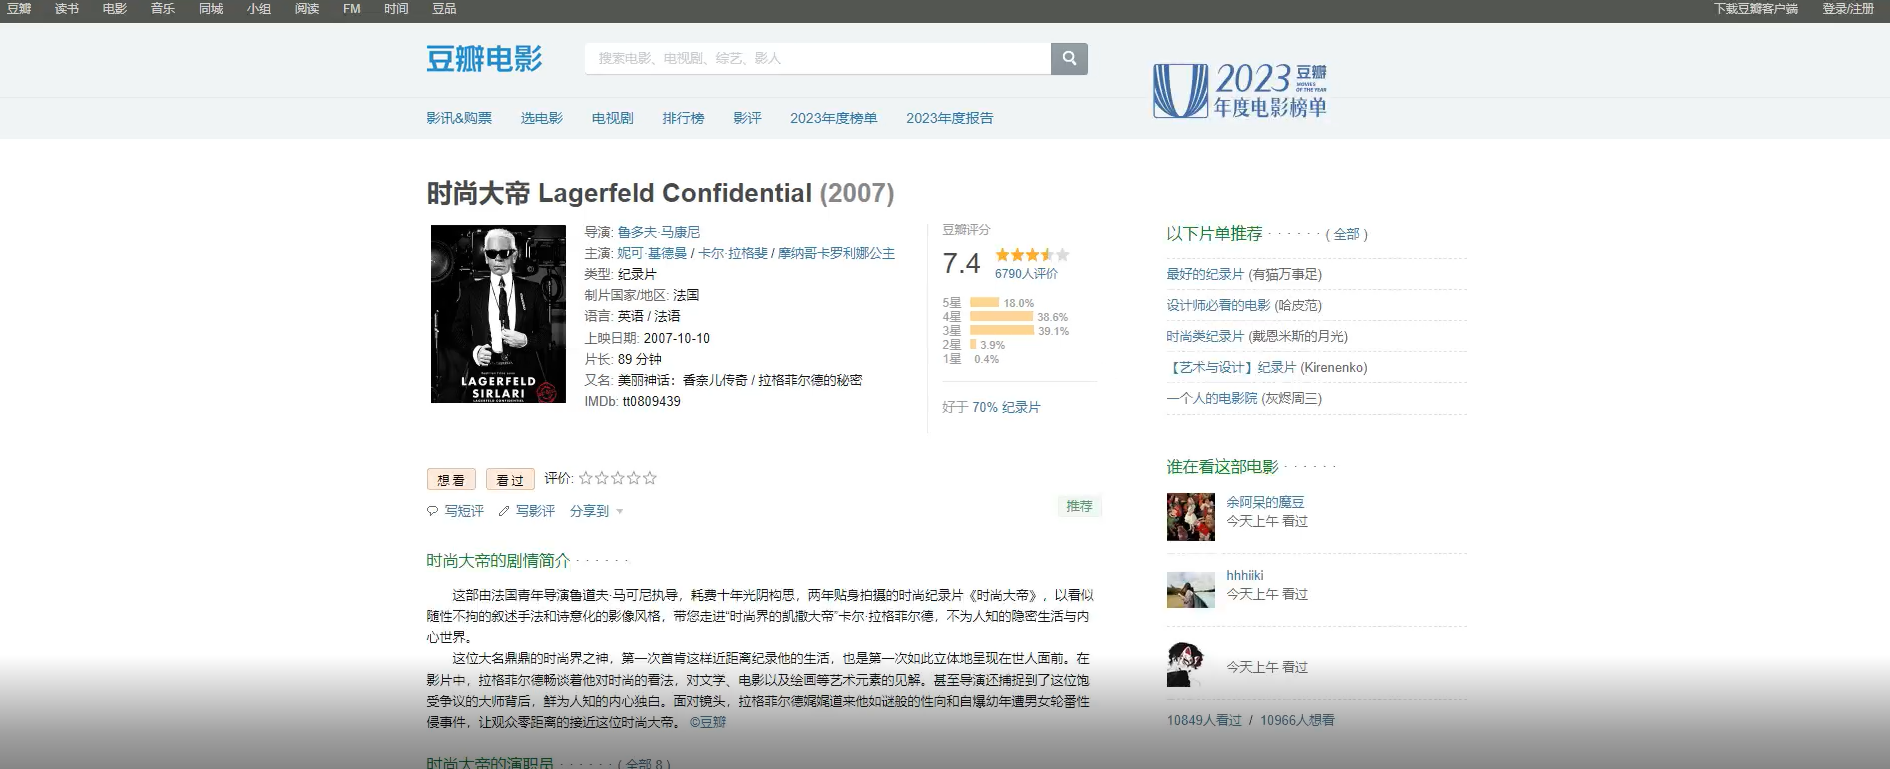
Task: Rate the film one star
Action: (586, 478)
